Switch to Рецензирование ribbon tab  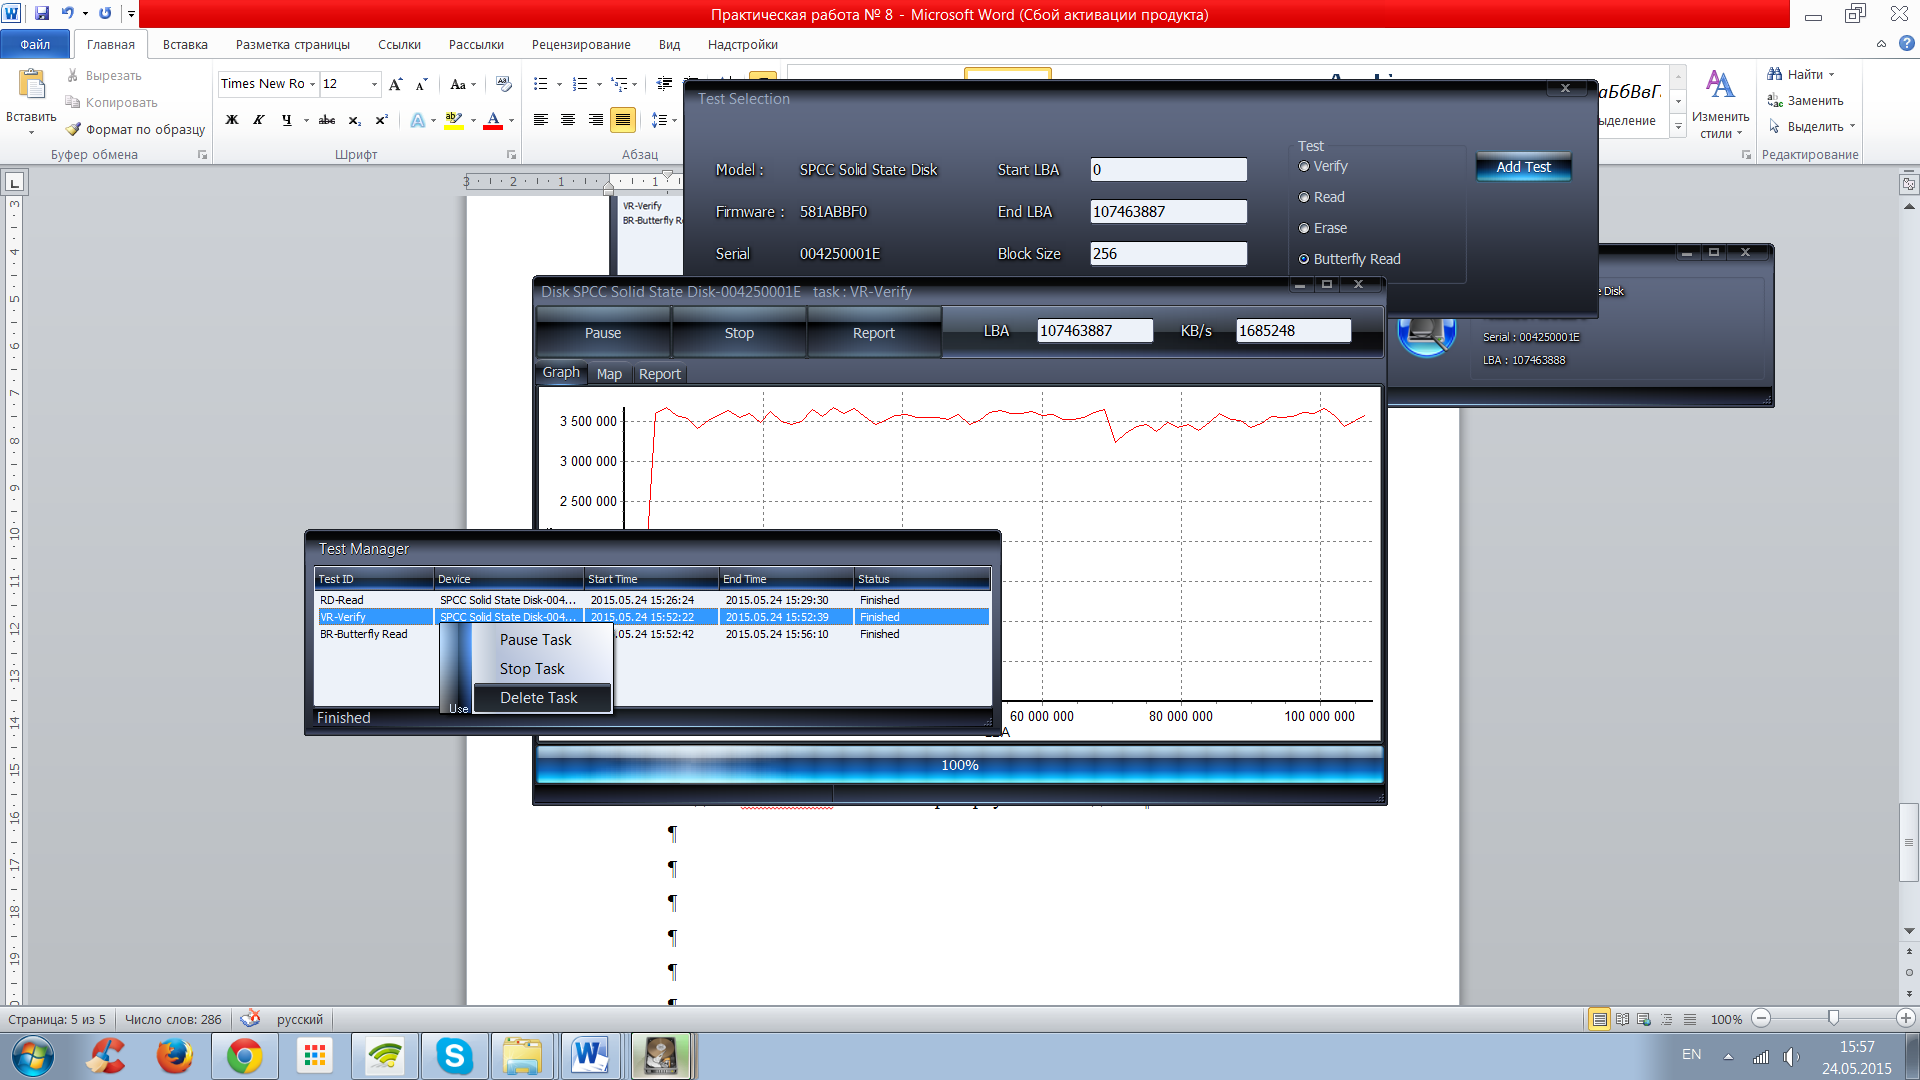tap(581, 44)
